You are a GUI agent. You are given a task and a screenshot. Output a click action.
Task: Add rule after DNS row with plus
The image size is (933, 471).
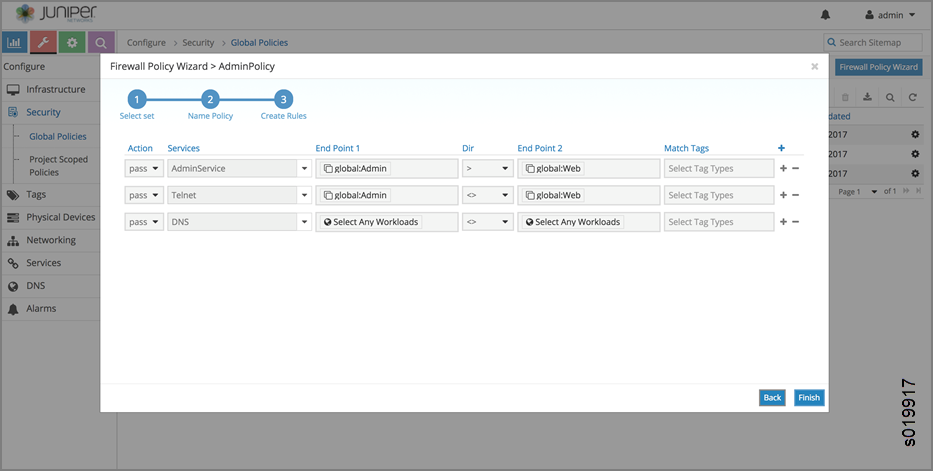(x=783, y=222)
